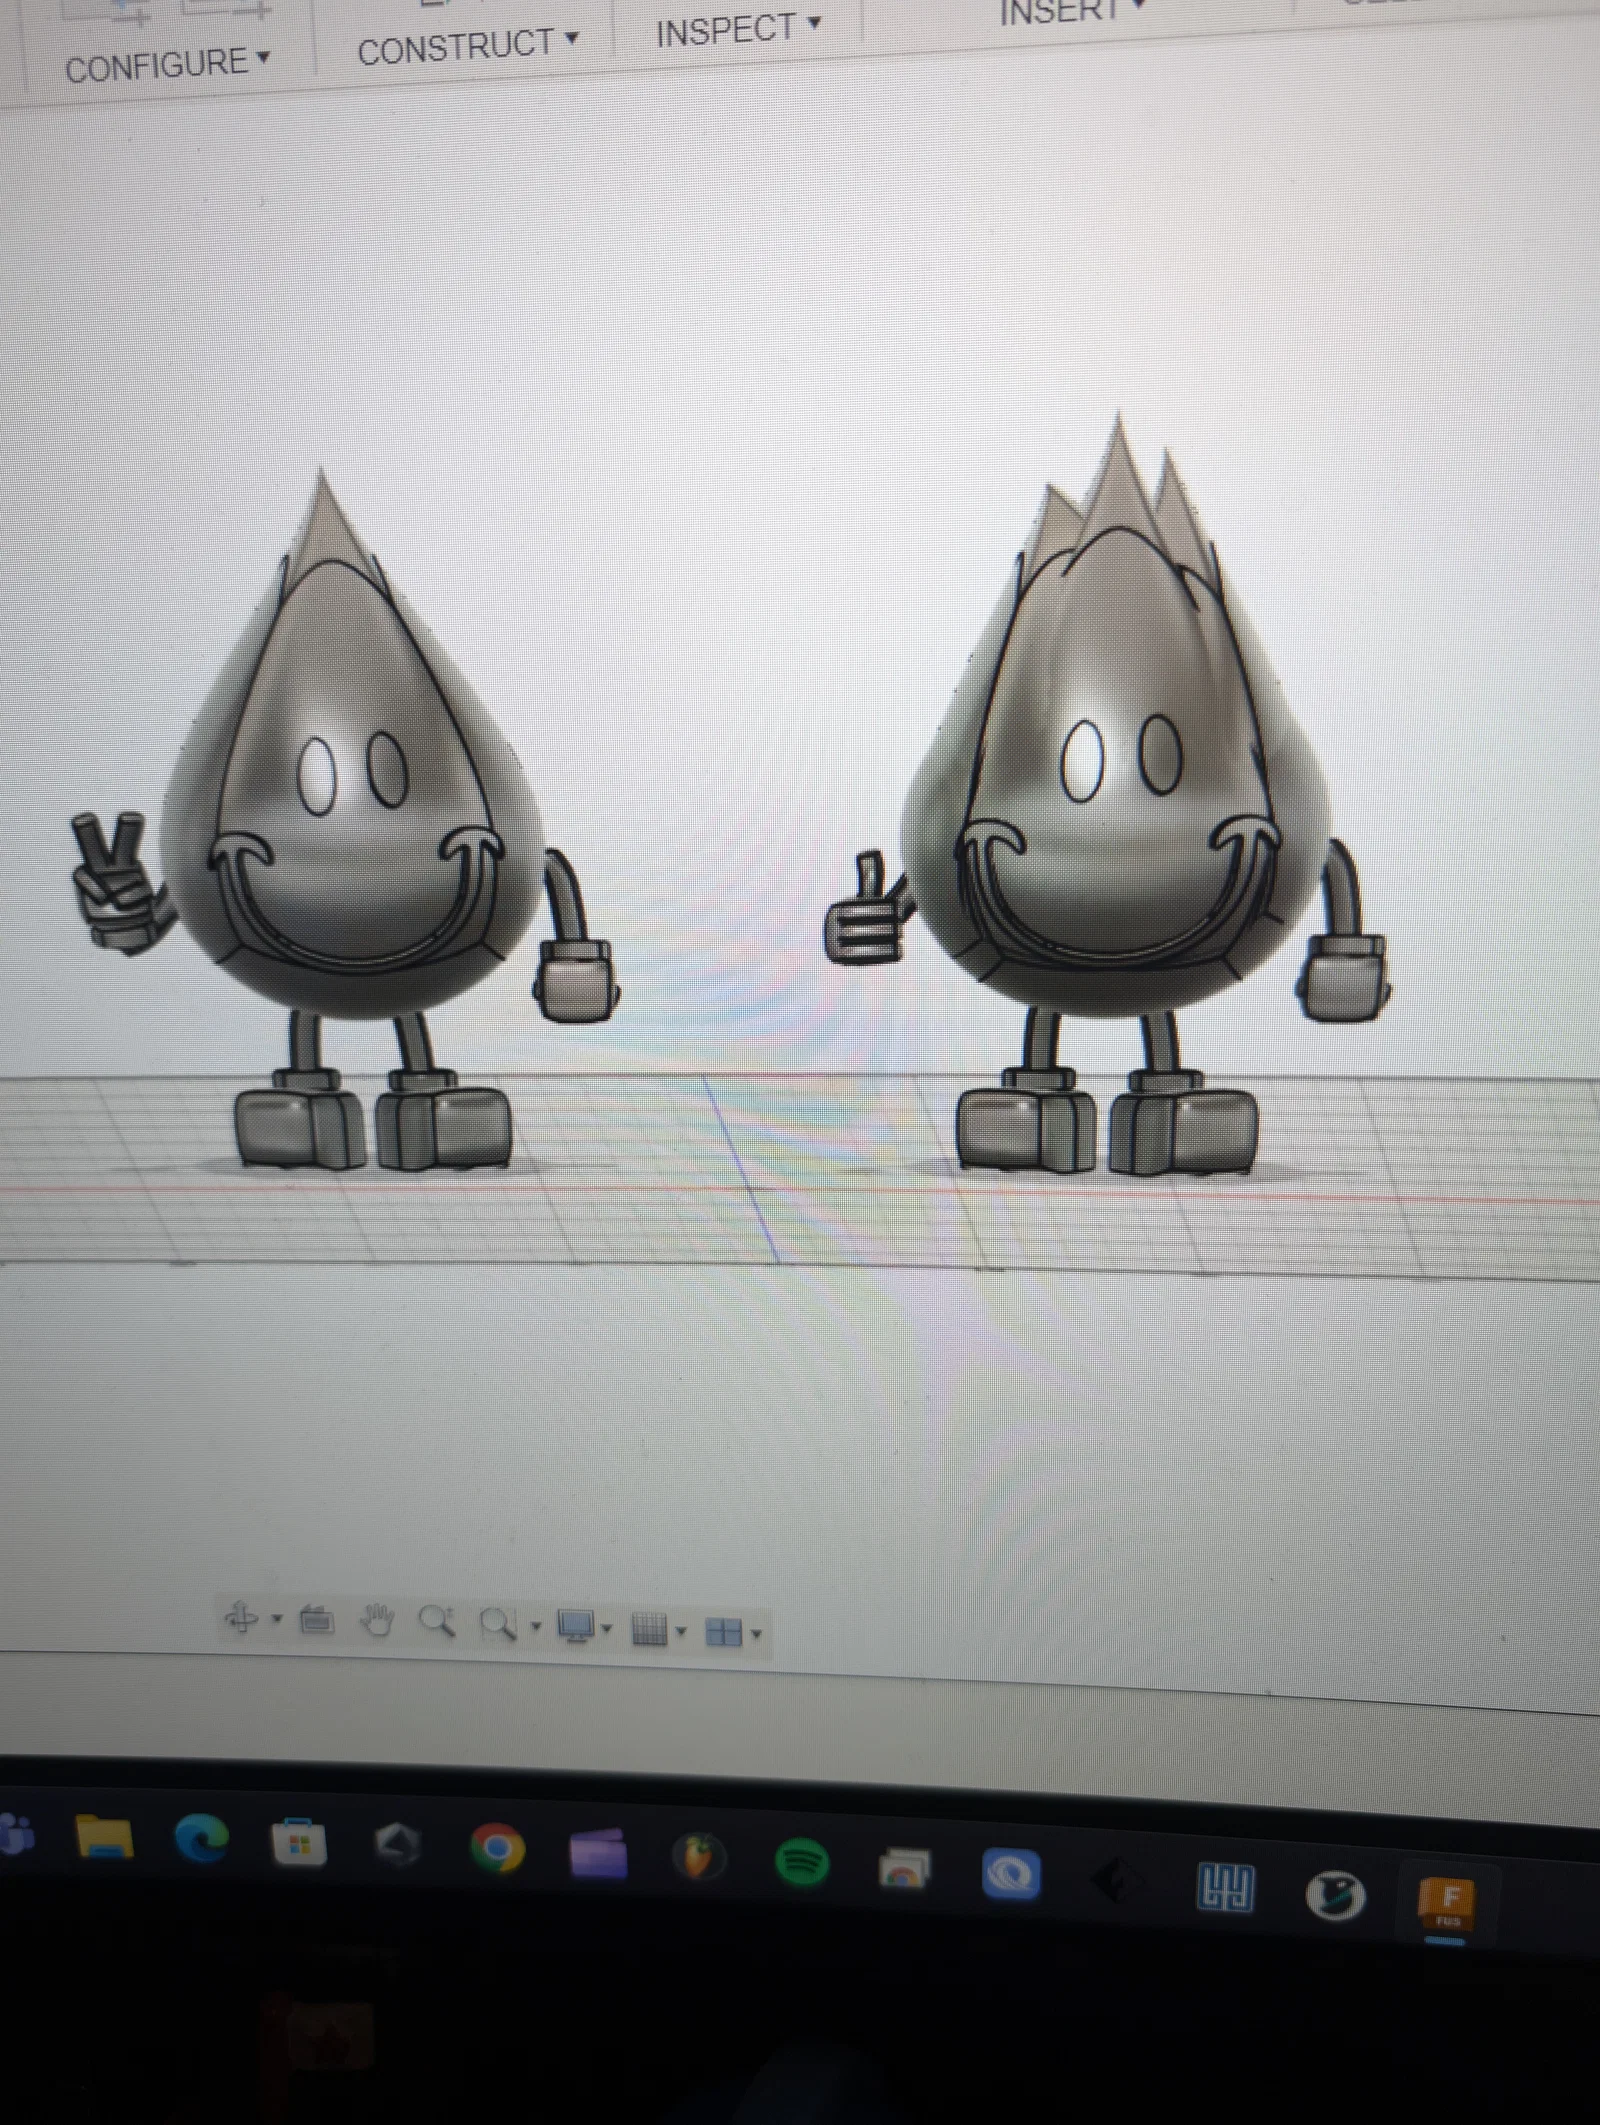Click the Look At icon

[317, 1619]
